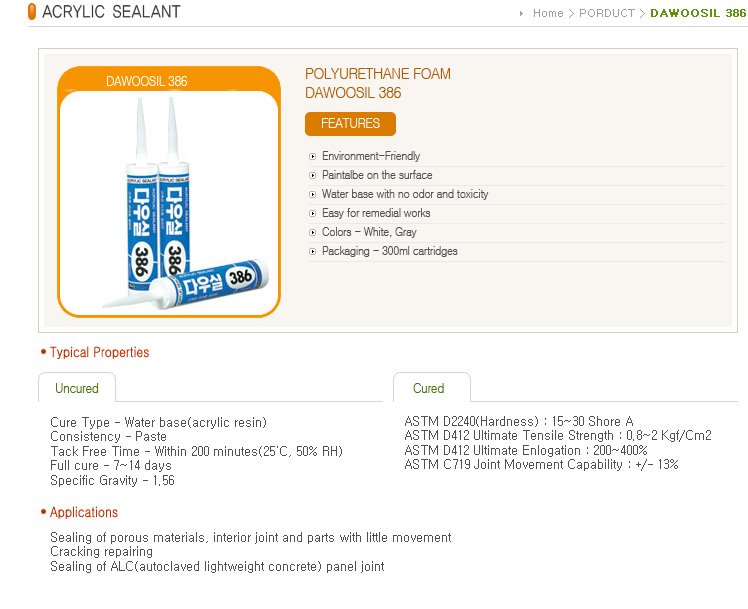Click the bullet icon beside Environment-Friendly
The height and width of the screenshot is (609, 748).
[312, 156]
